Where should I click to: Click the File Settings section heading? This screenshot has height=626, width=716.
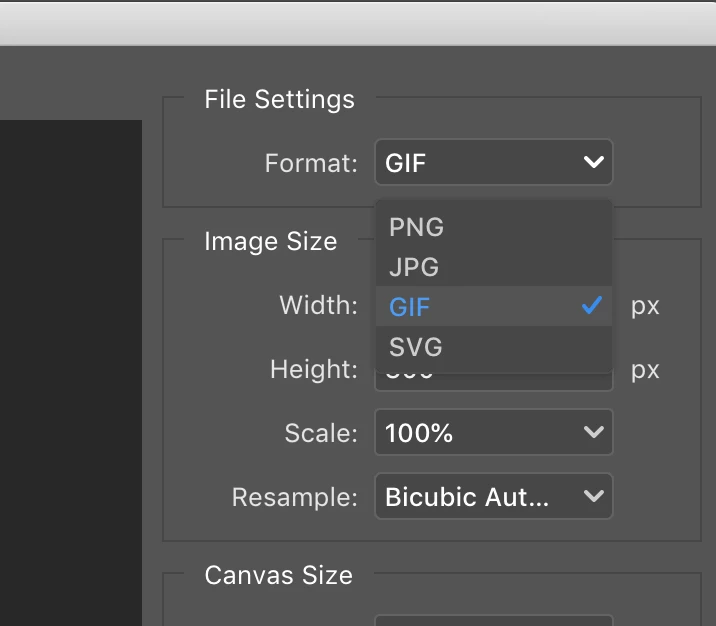click(x=279, y=100)
